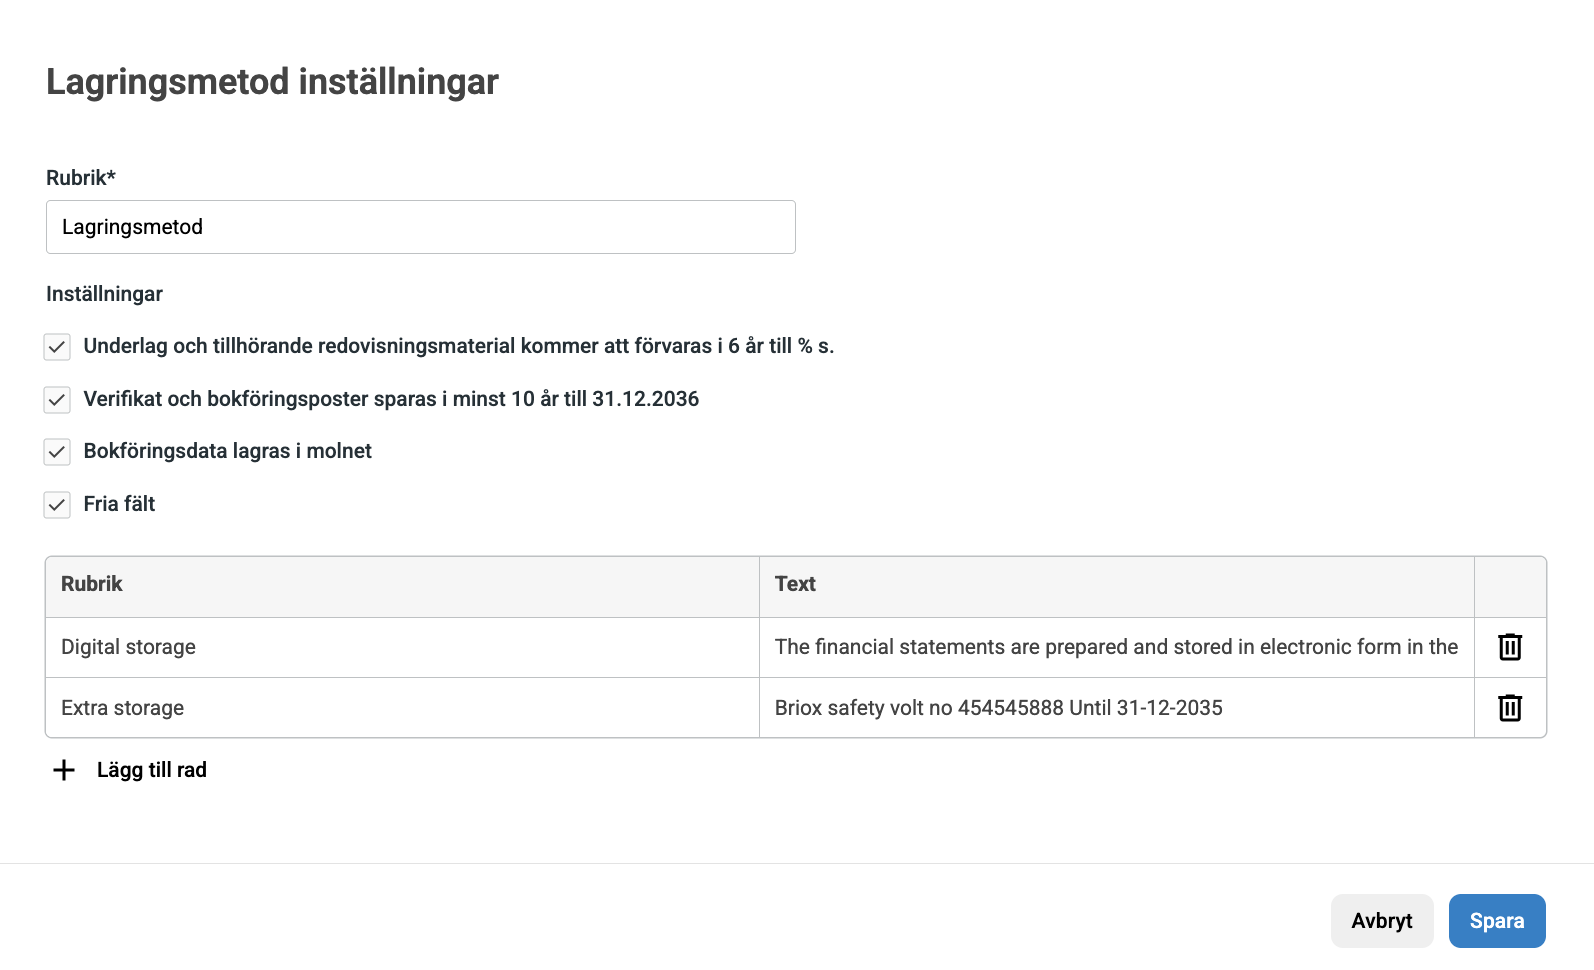Toggle the 'Verifikat och bokföringsposter' checkbox
This screenshot has height=970, width=1594.
click(57, 400)
